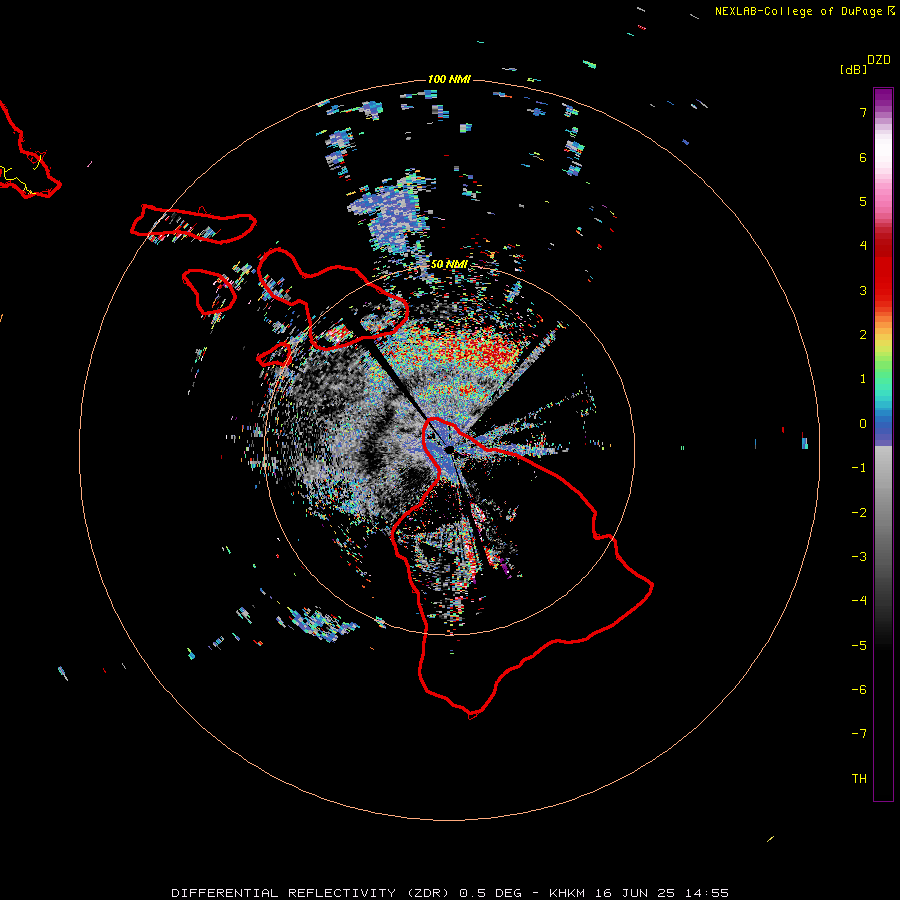Click the 3 value on color scale
This screenshot has width=900, height=900.
863,290
